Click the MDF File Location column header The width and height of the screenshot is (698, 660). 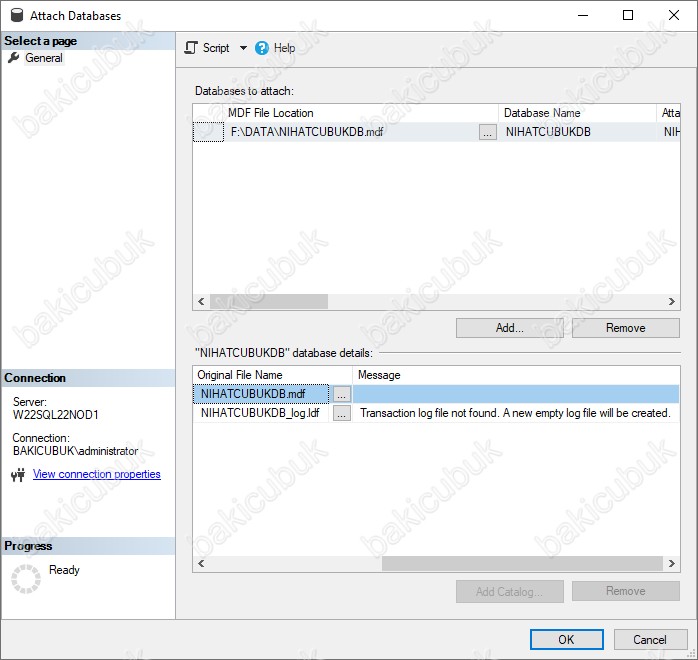[270, 113]
